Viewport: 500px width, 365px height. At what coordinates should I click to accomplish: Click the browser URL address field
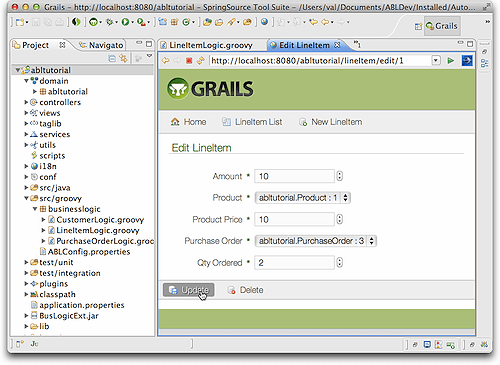(x=319, y=61)
